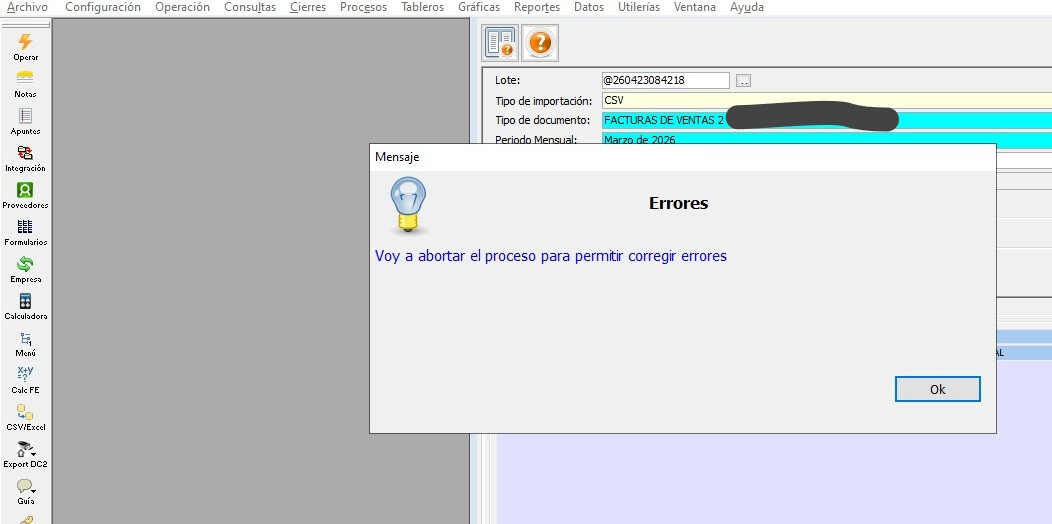Viewport: 1052px width, 524px height.
Task: Click the Lote browse ellipsis button
Action: (x=743, y=80)
